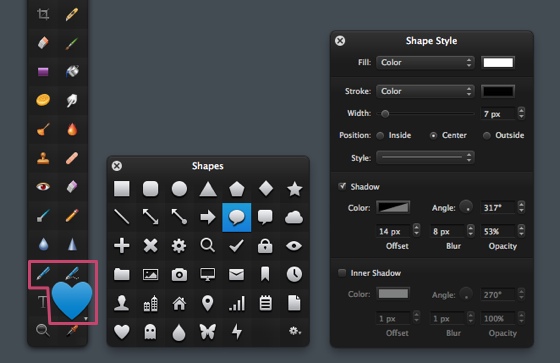Select the Eraser tool in the tools palette
Image resolution: width=560 pixels, height=363 pixels.
[43, 43]
